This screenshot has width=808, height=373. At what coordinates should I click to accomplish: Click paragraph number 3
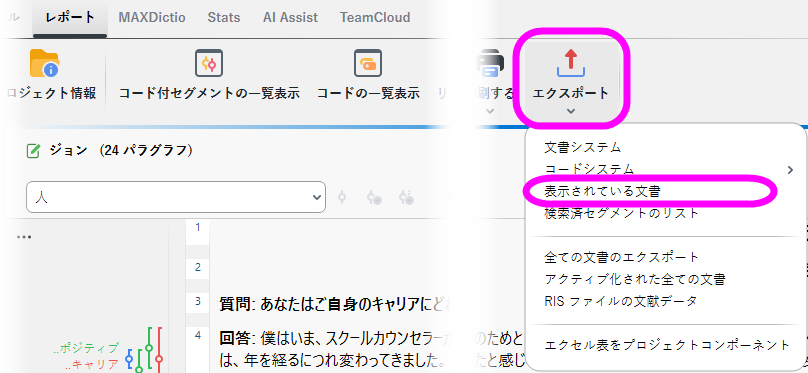tap(198, 301)
